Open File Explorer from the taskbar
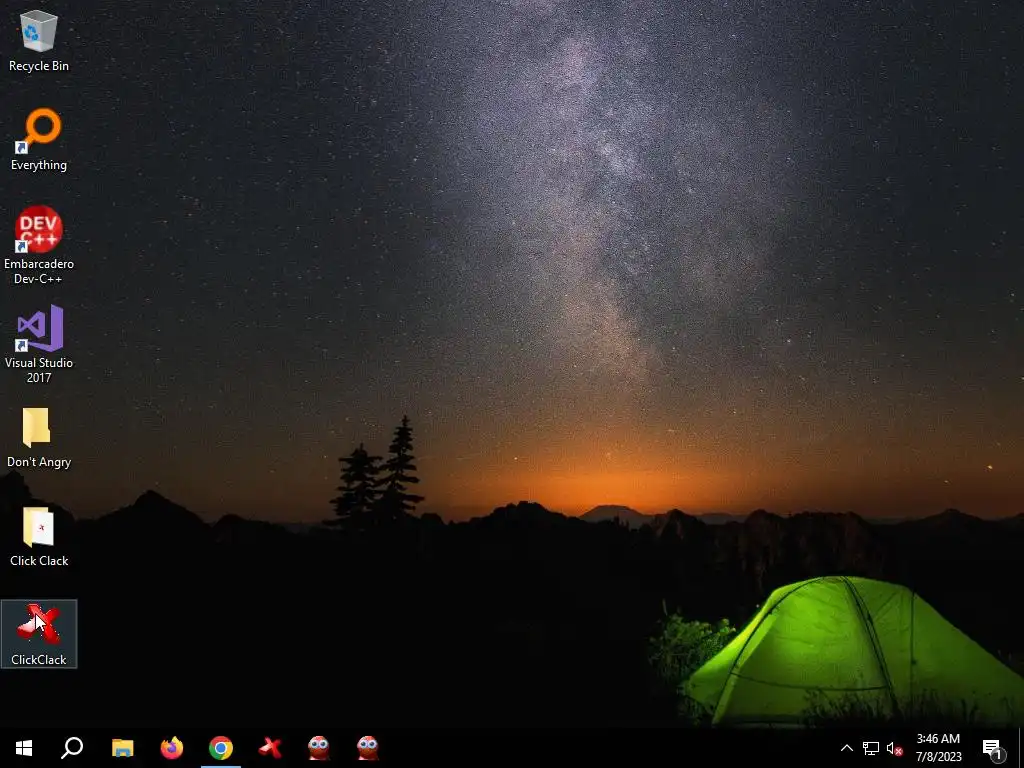The width and height of the screenshot is (1024, 768). tap(122, 748)
